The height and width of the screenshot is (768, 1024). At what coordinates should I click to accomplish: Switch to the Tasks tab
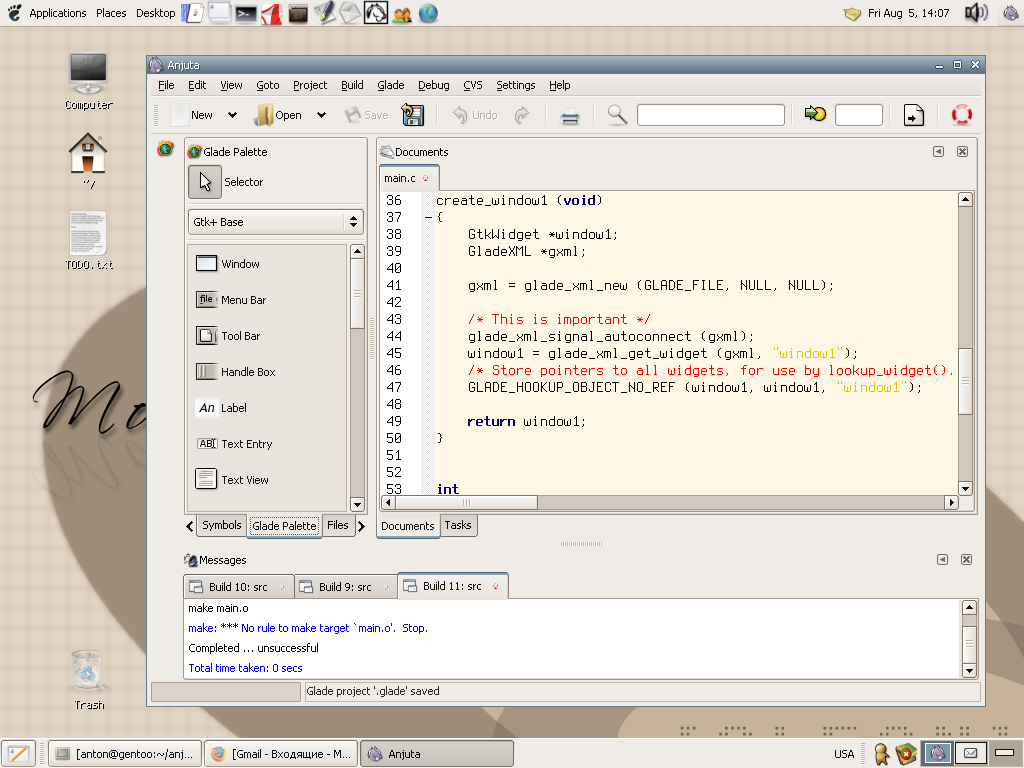coord(458,525)
